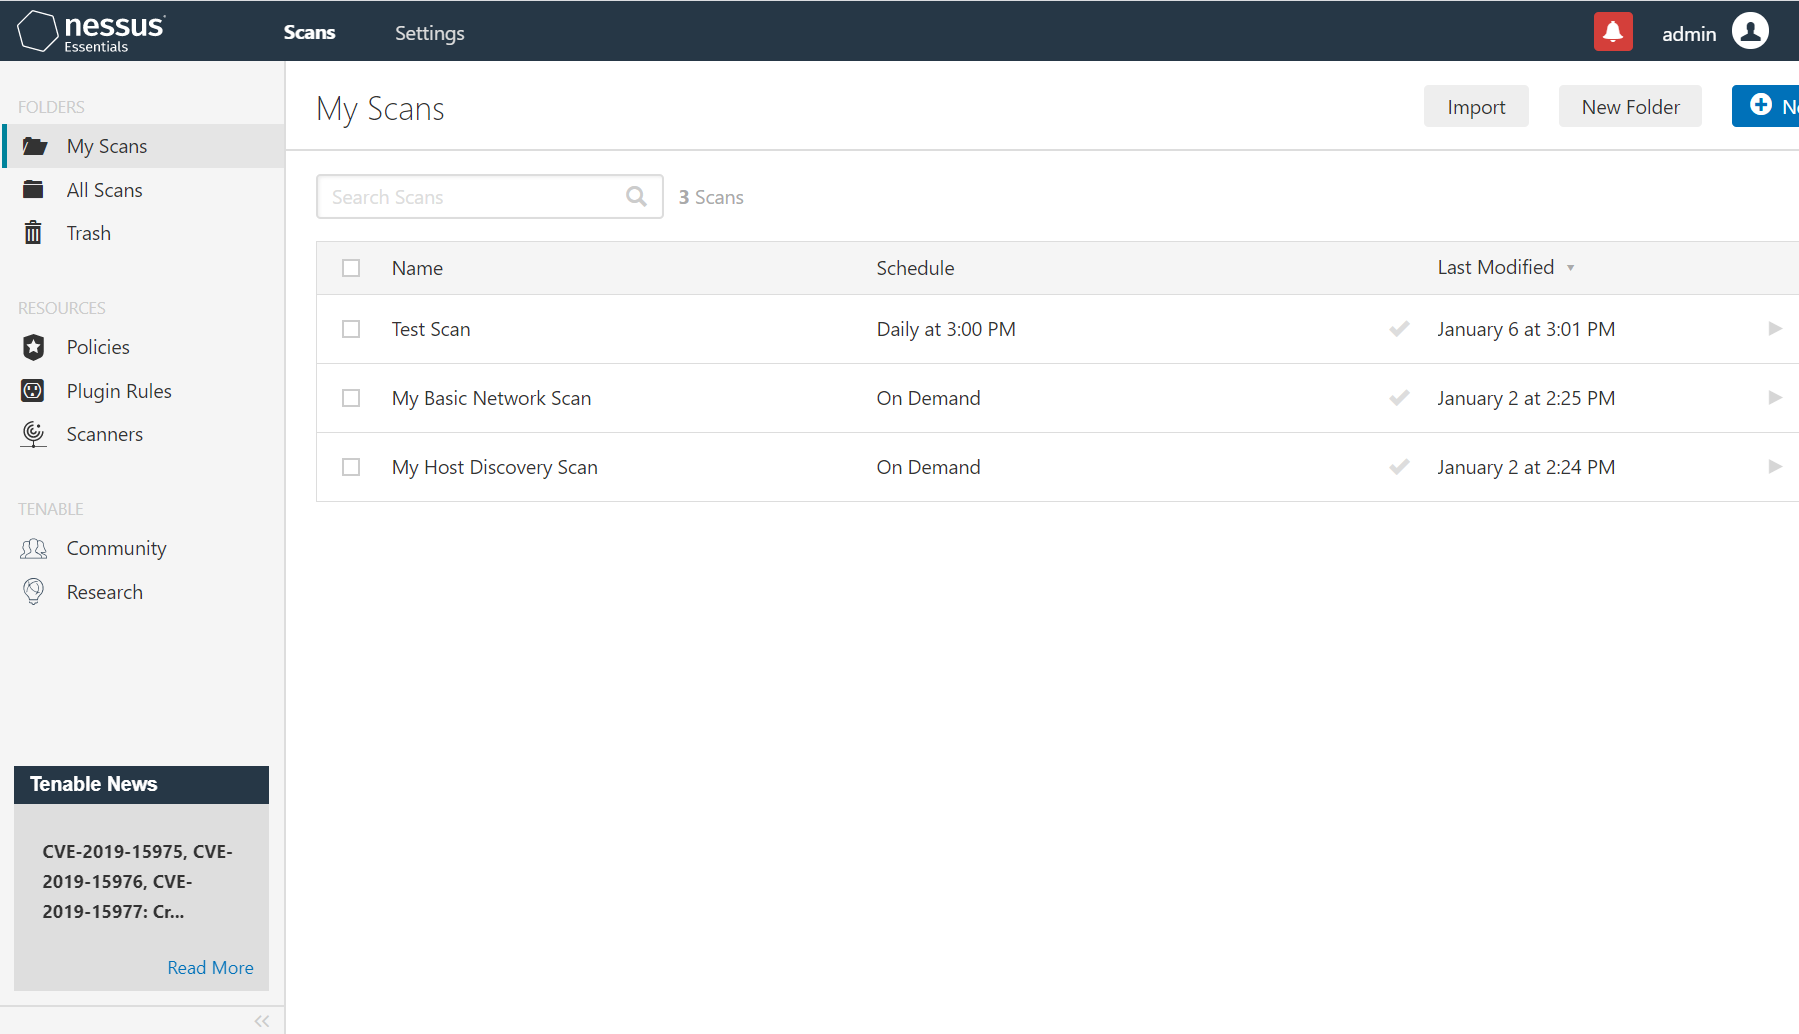Click Read More in Tenable News
The width and height of the screenshot is (1799, 1034).
click(x=210, y=968)
